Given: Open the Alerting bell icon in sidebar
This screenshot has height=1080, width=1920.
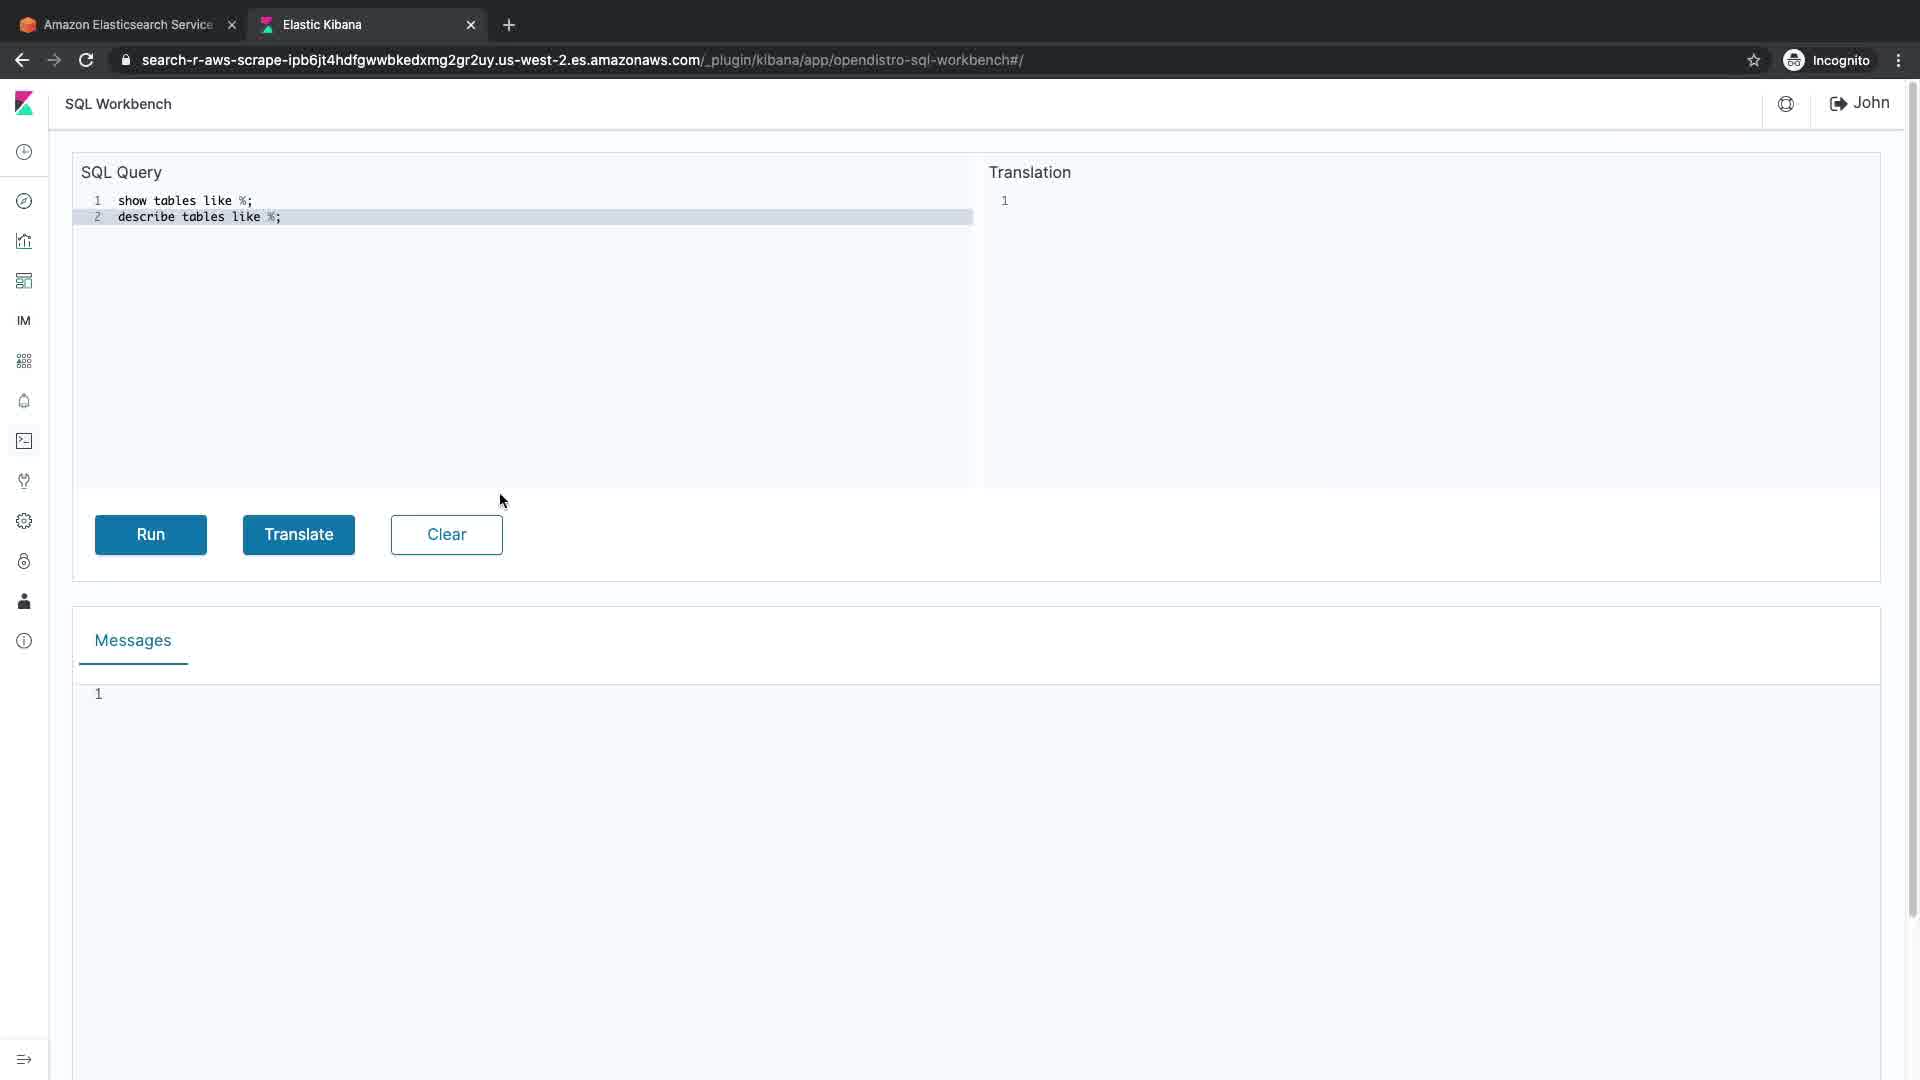Looking at the screenshot, I should coord(24,401).
